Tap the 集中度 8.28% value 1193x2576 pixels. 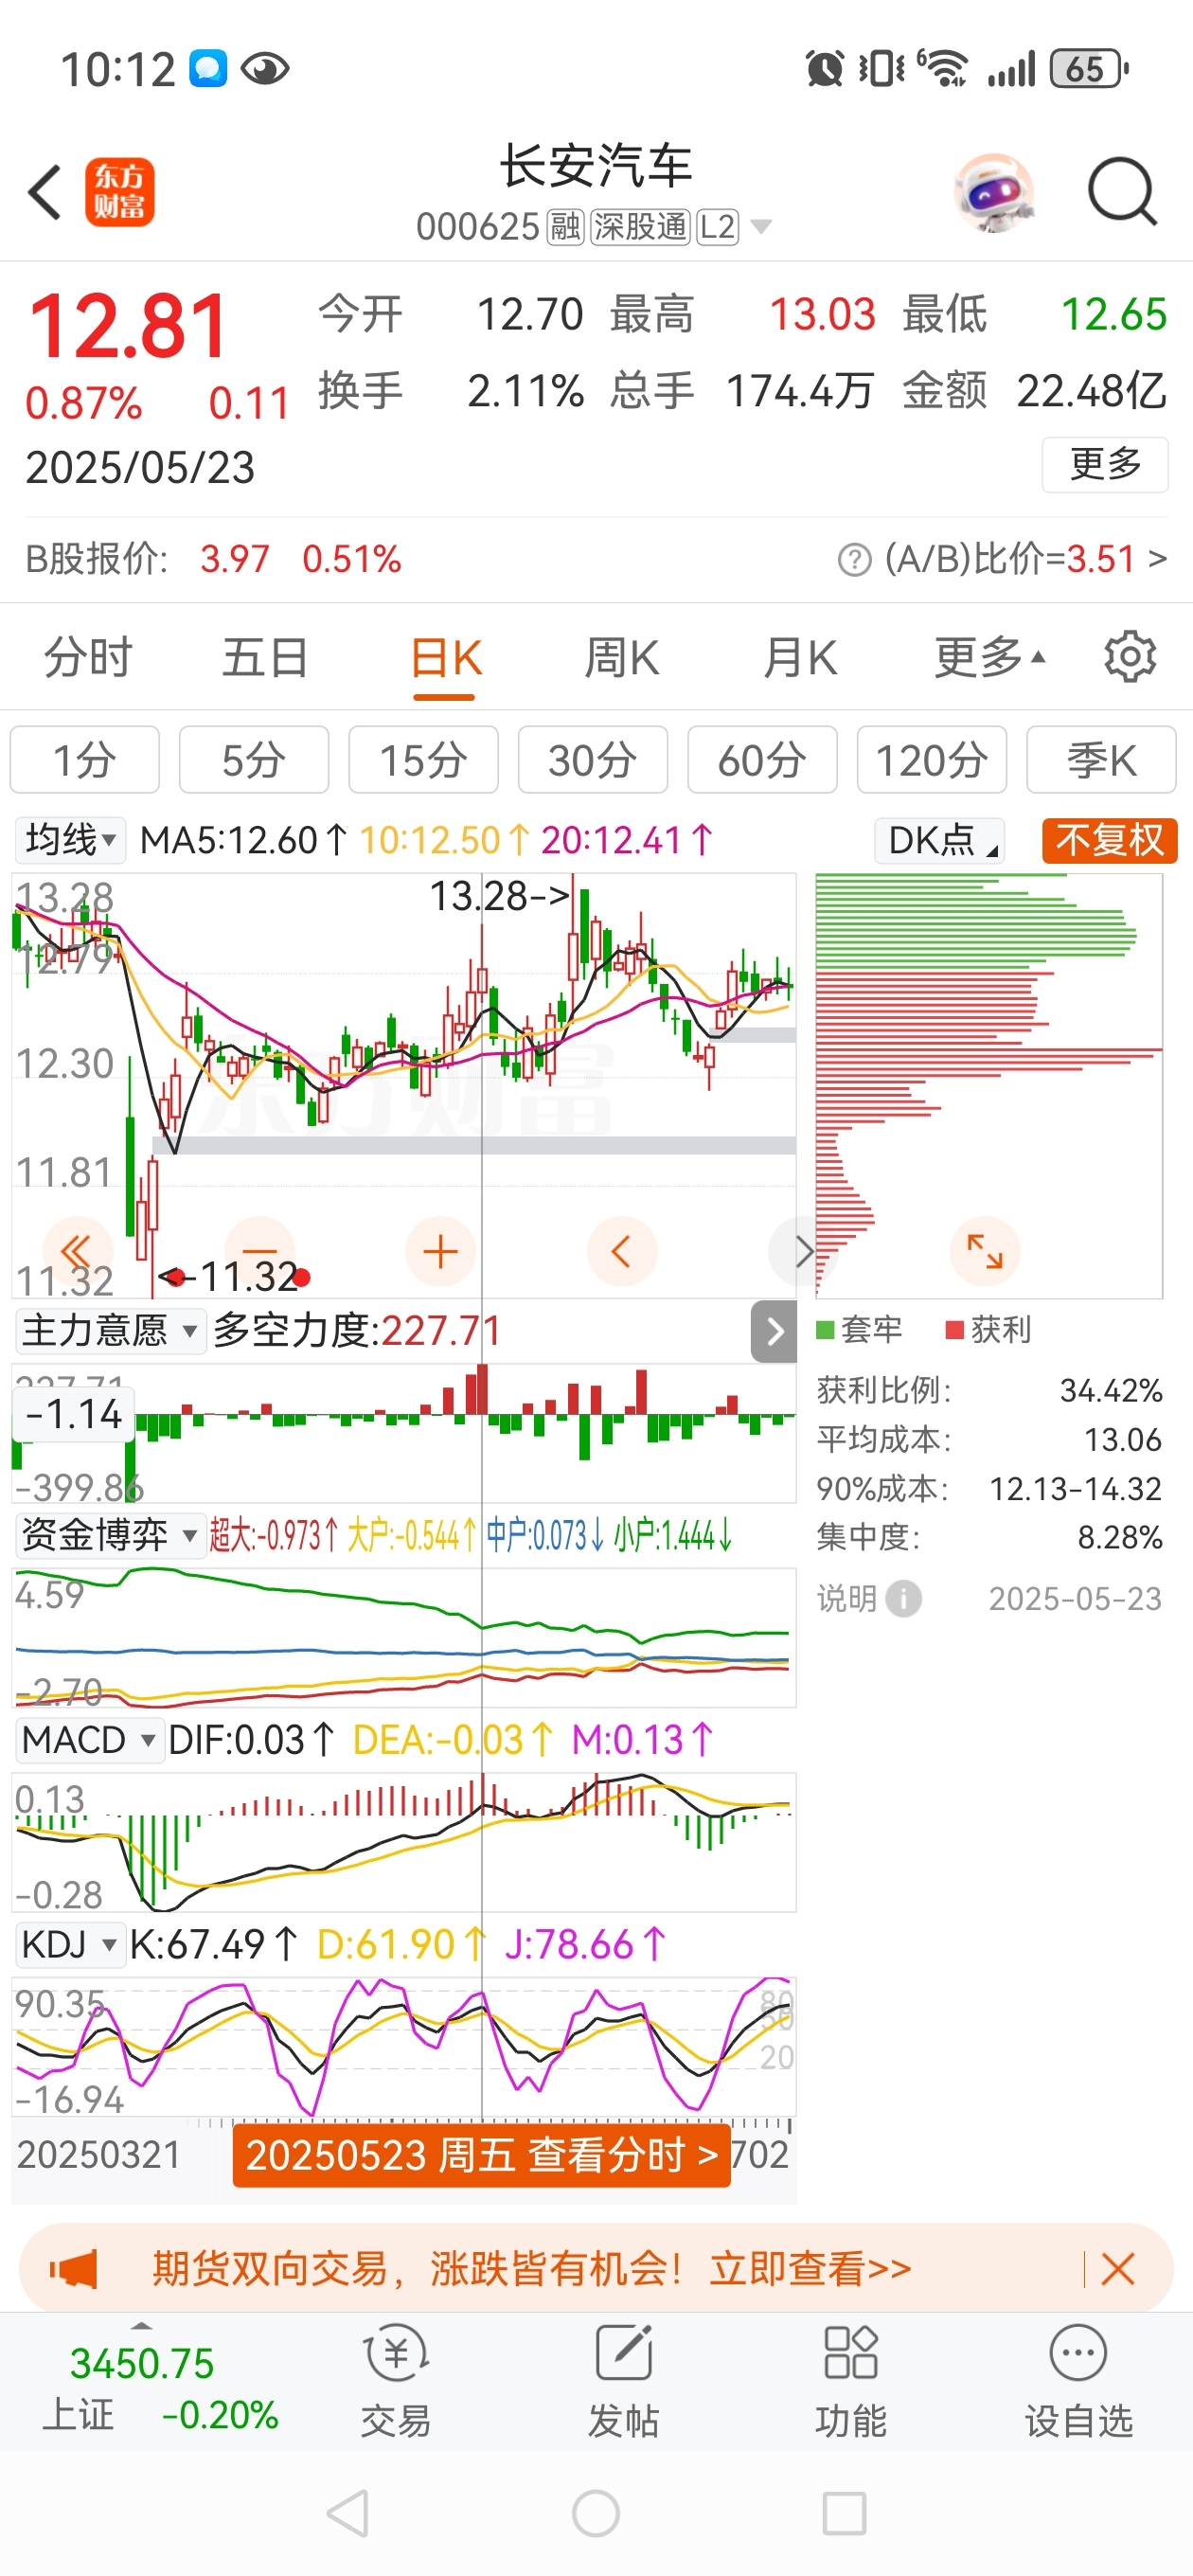pyautogui.click(x=1120, y=1537)
